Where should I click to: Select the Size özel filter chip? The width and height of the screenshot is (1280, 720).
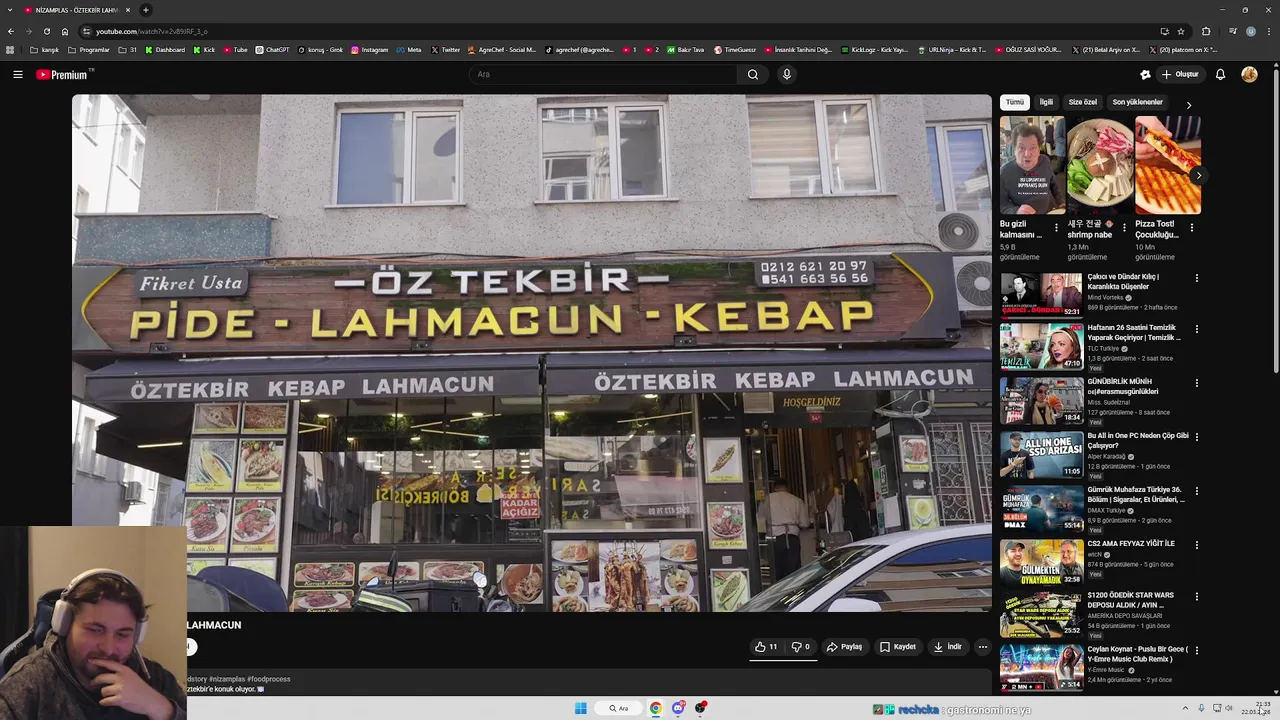tap(1083, 102)
